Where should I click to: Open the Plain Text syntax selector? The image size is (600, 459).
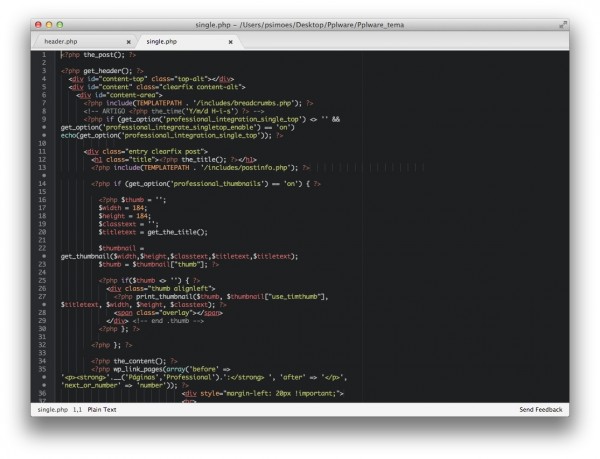(102, 409)
